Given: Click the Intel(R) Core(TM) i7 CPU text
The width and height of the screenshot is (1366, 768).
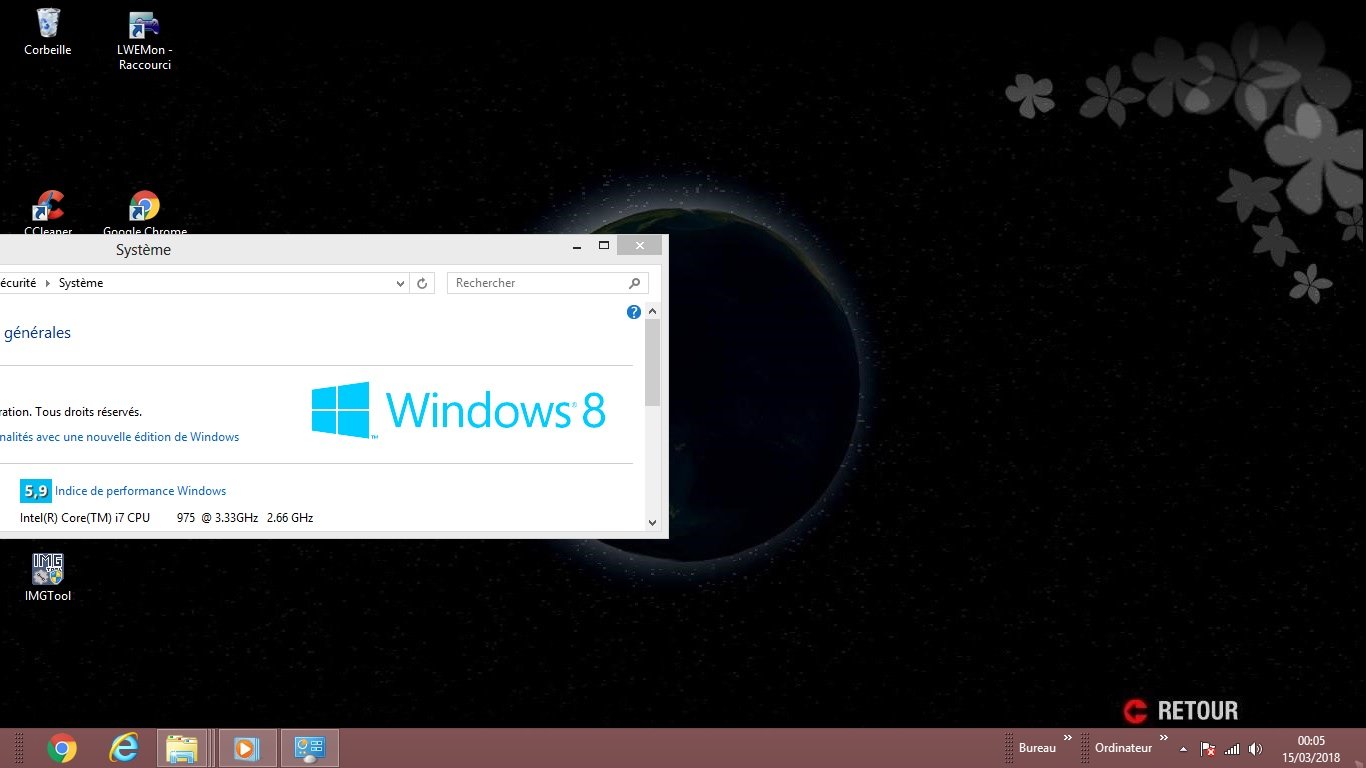Looking at the screenshot, I should pos(85,518).
